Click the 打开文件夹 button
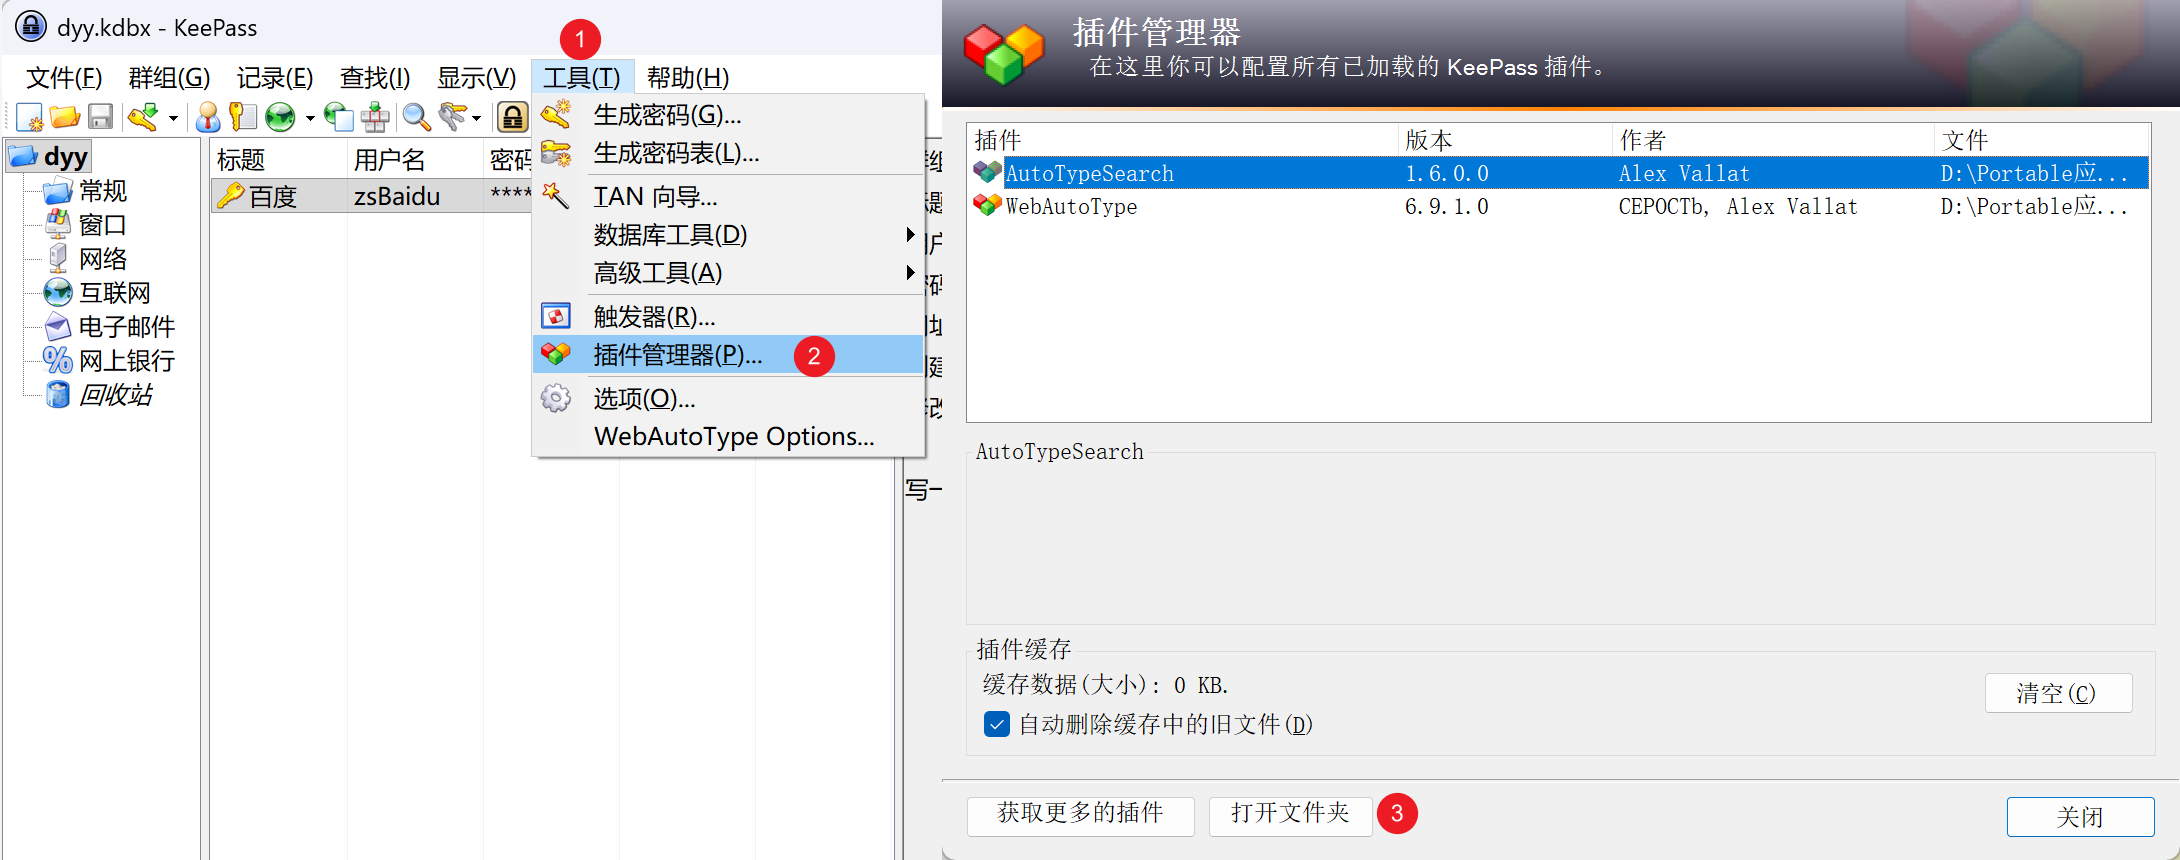 [1290, 816]
